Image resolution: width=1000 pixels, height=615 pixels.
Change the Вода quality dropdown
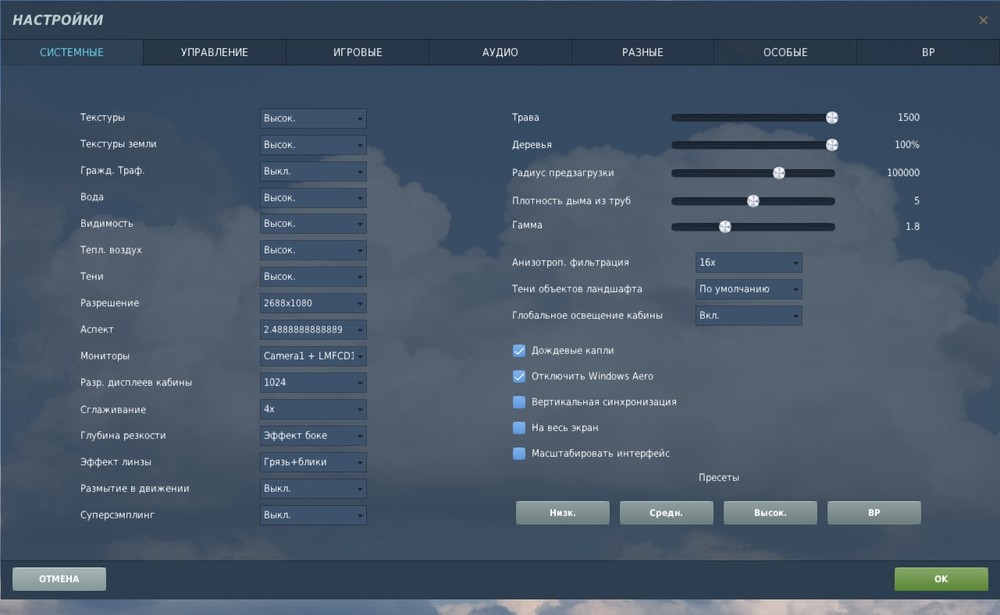[x=313, y=198]
